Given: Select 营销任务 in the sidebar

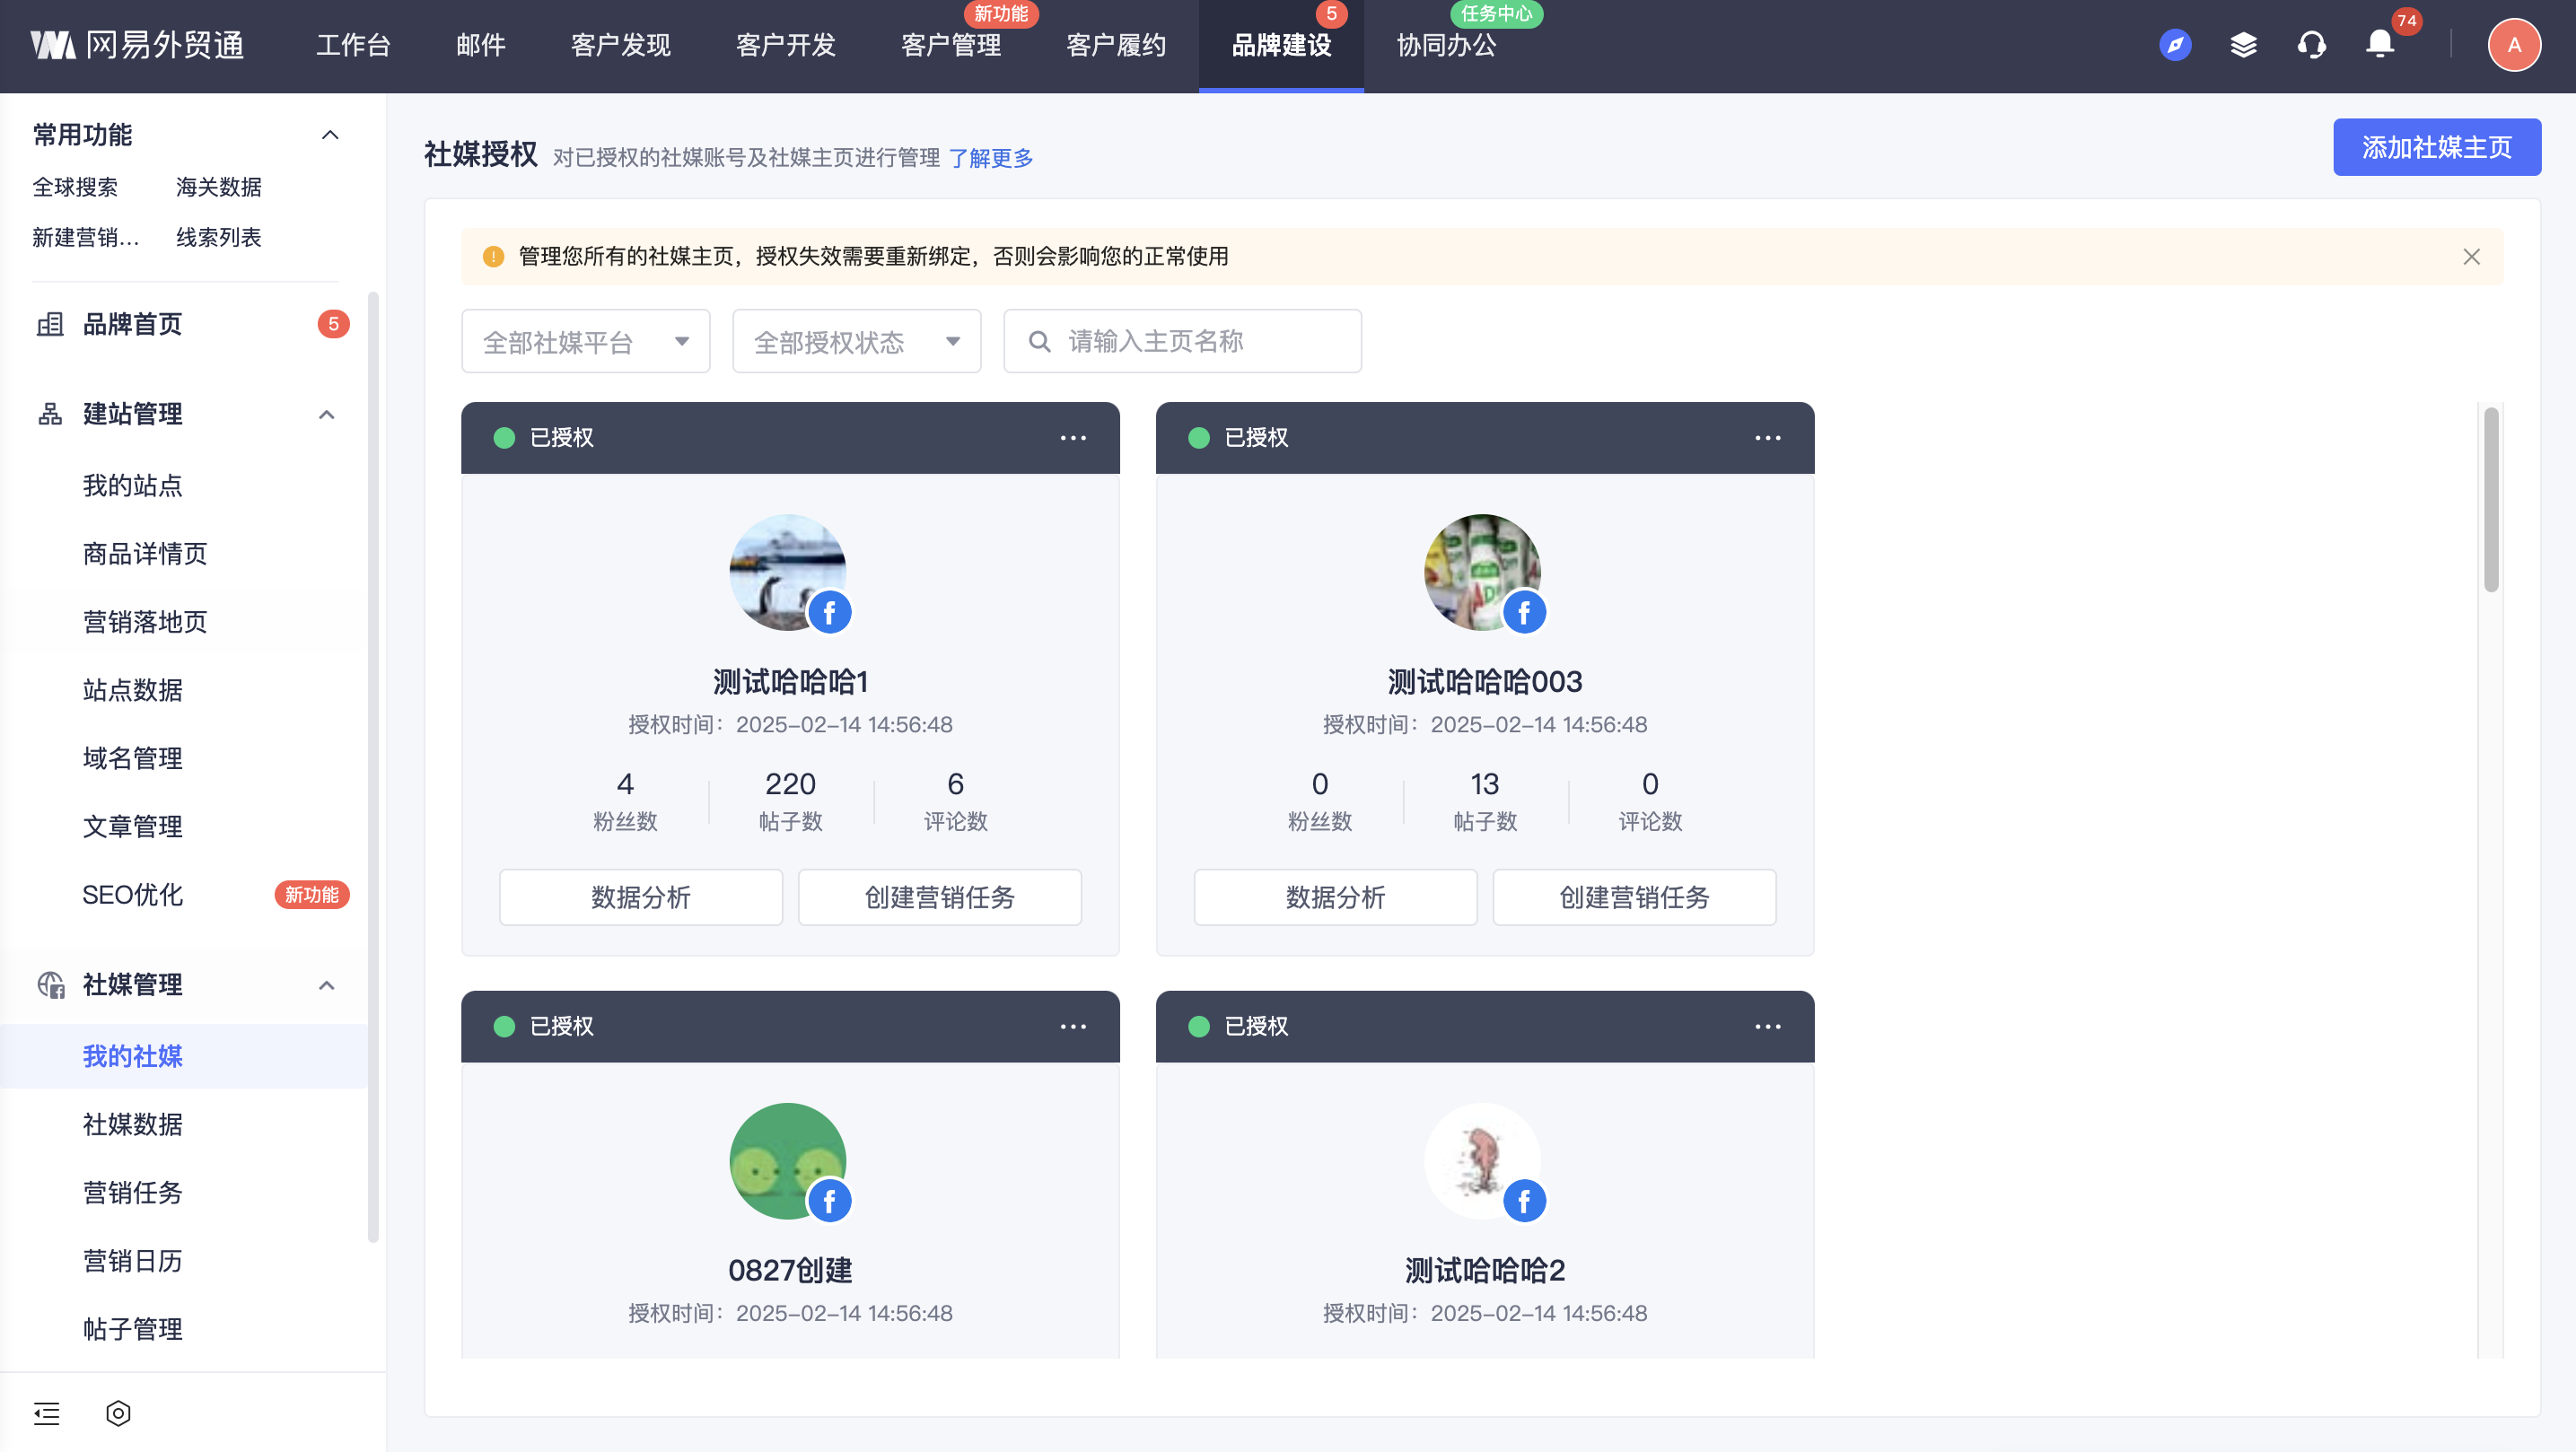Looking at the screenshot, I should coord(132,1192).
